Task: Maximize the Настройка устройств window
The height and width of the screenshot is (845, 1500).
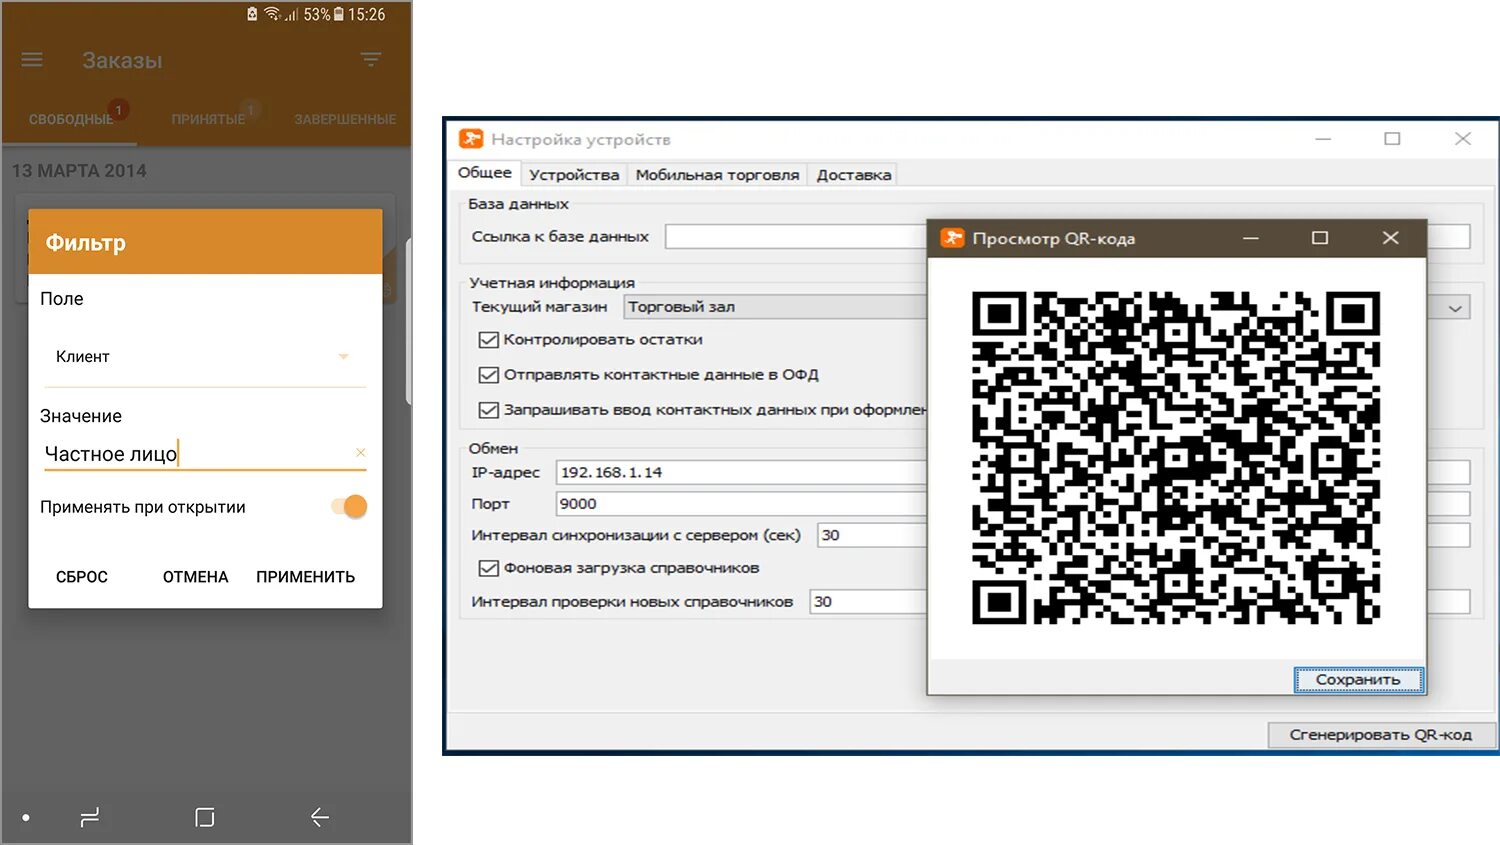Action: (x=1392, y=139)
